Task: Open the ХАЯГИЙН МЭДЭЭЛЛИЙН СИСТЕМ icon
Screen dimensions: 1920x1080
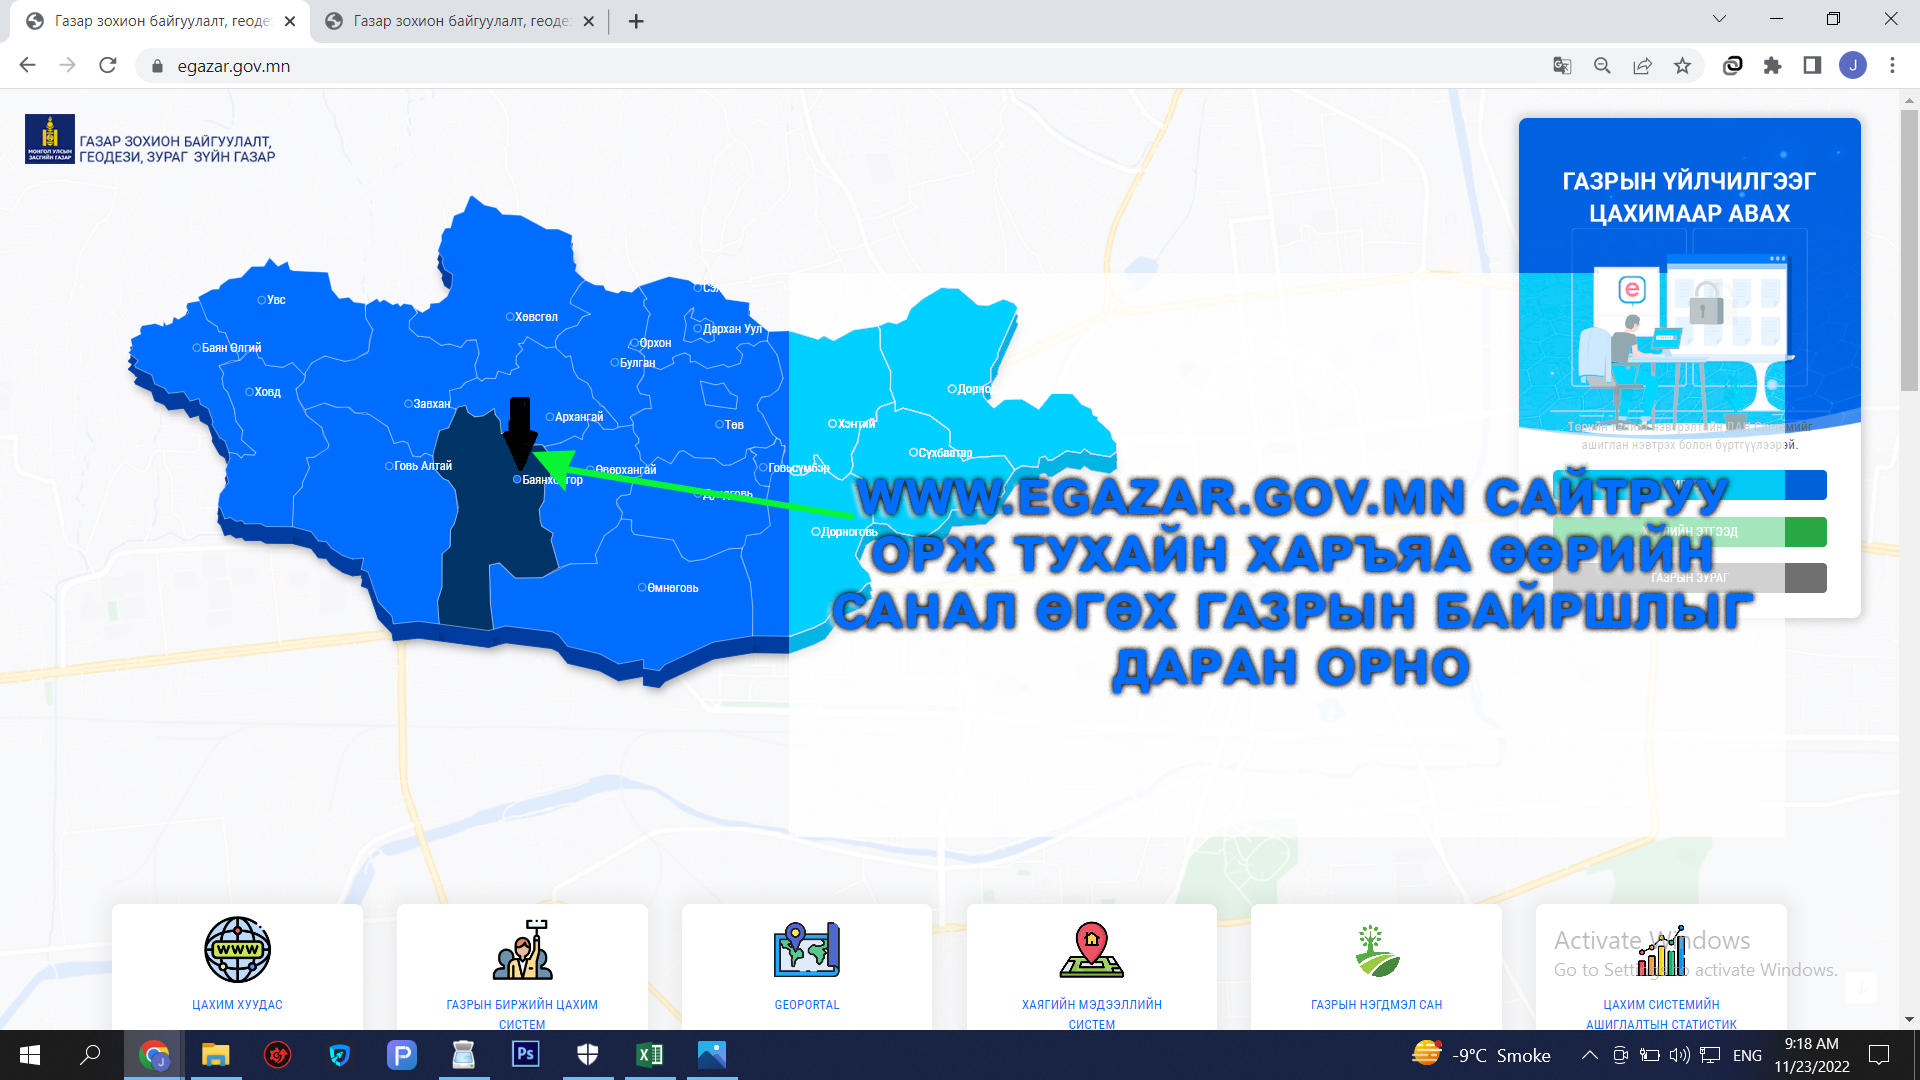Action: [x=1091, y=949]
